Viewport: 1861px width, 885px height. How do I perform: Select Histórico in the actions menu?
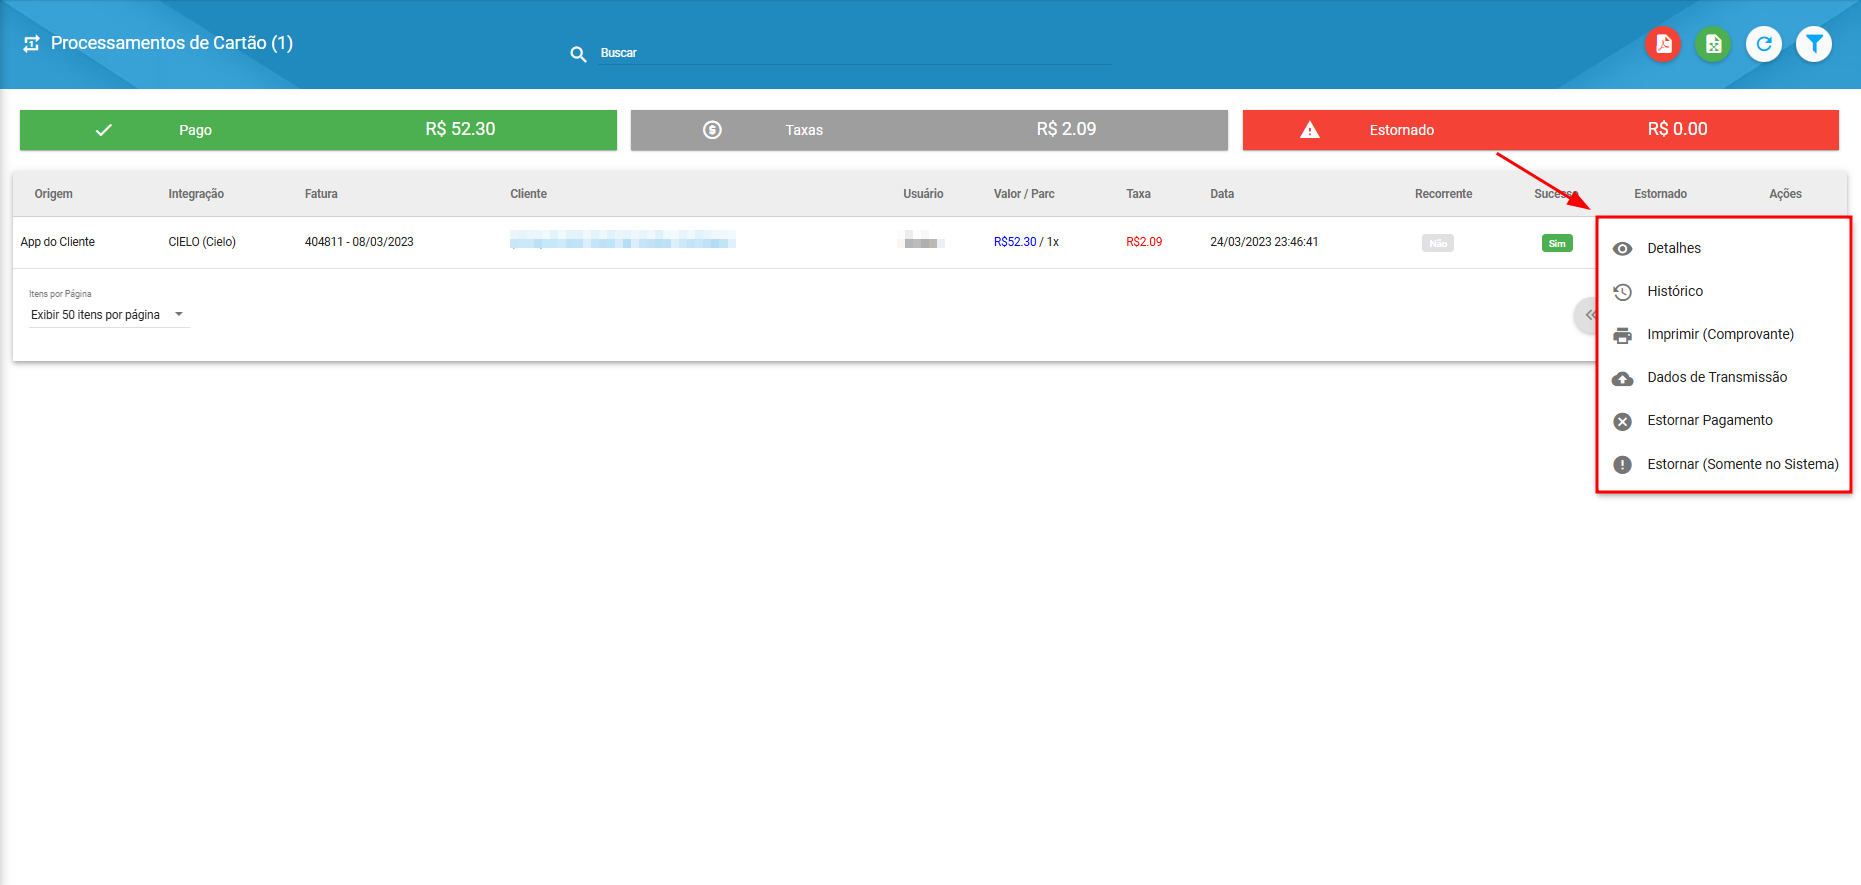click(1724, 291)
